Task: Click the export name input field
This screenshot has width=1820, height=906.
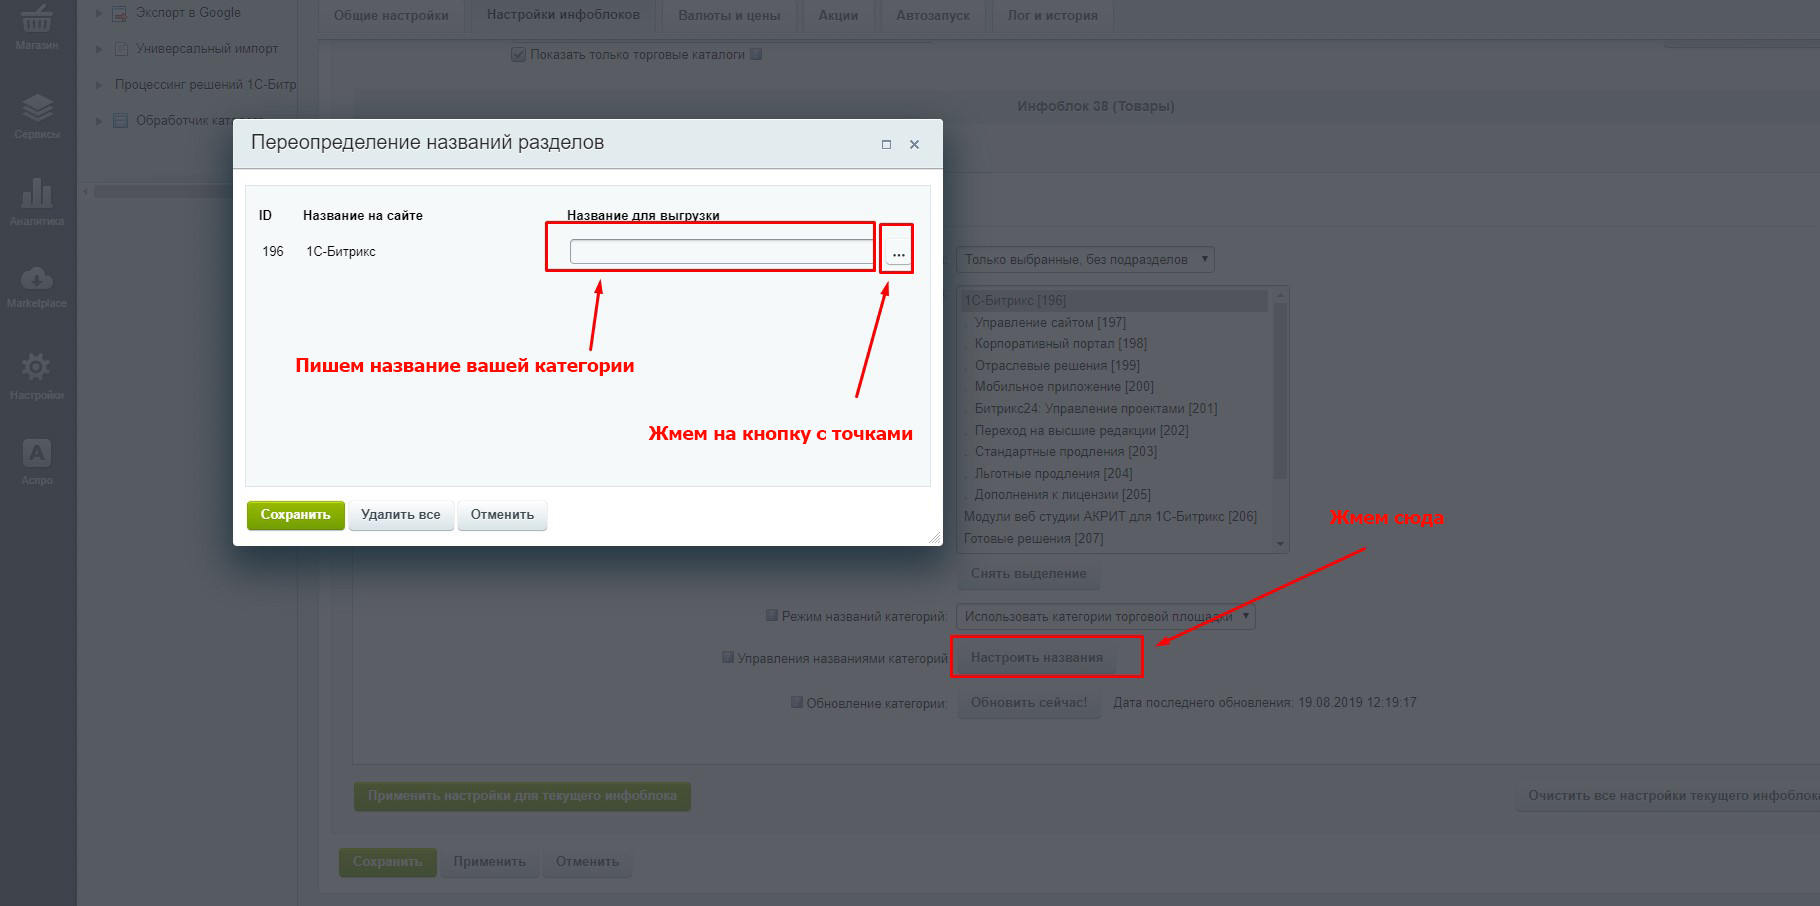Action: pyautogui.click(x=721, y=252)
